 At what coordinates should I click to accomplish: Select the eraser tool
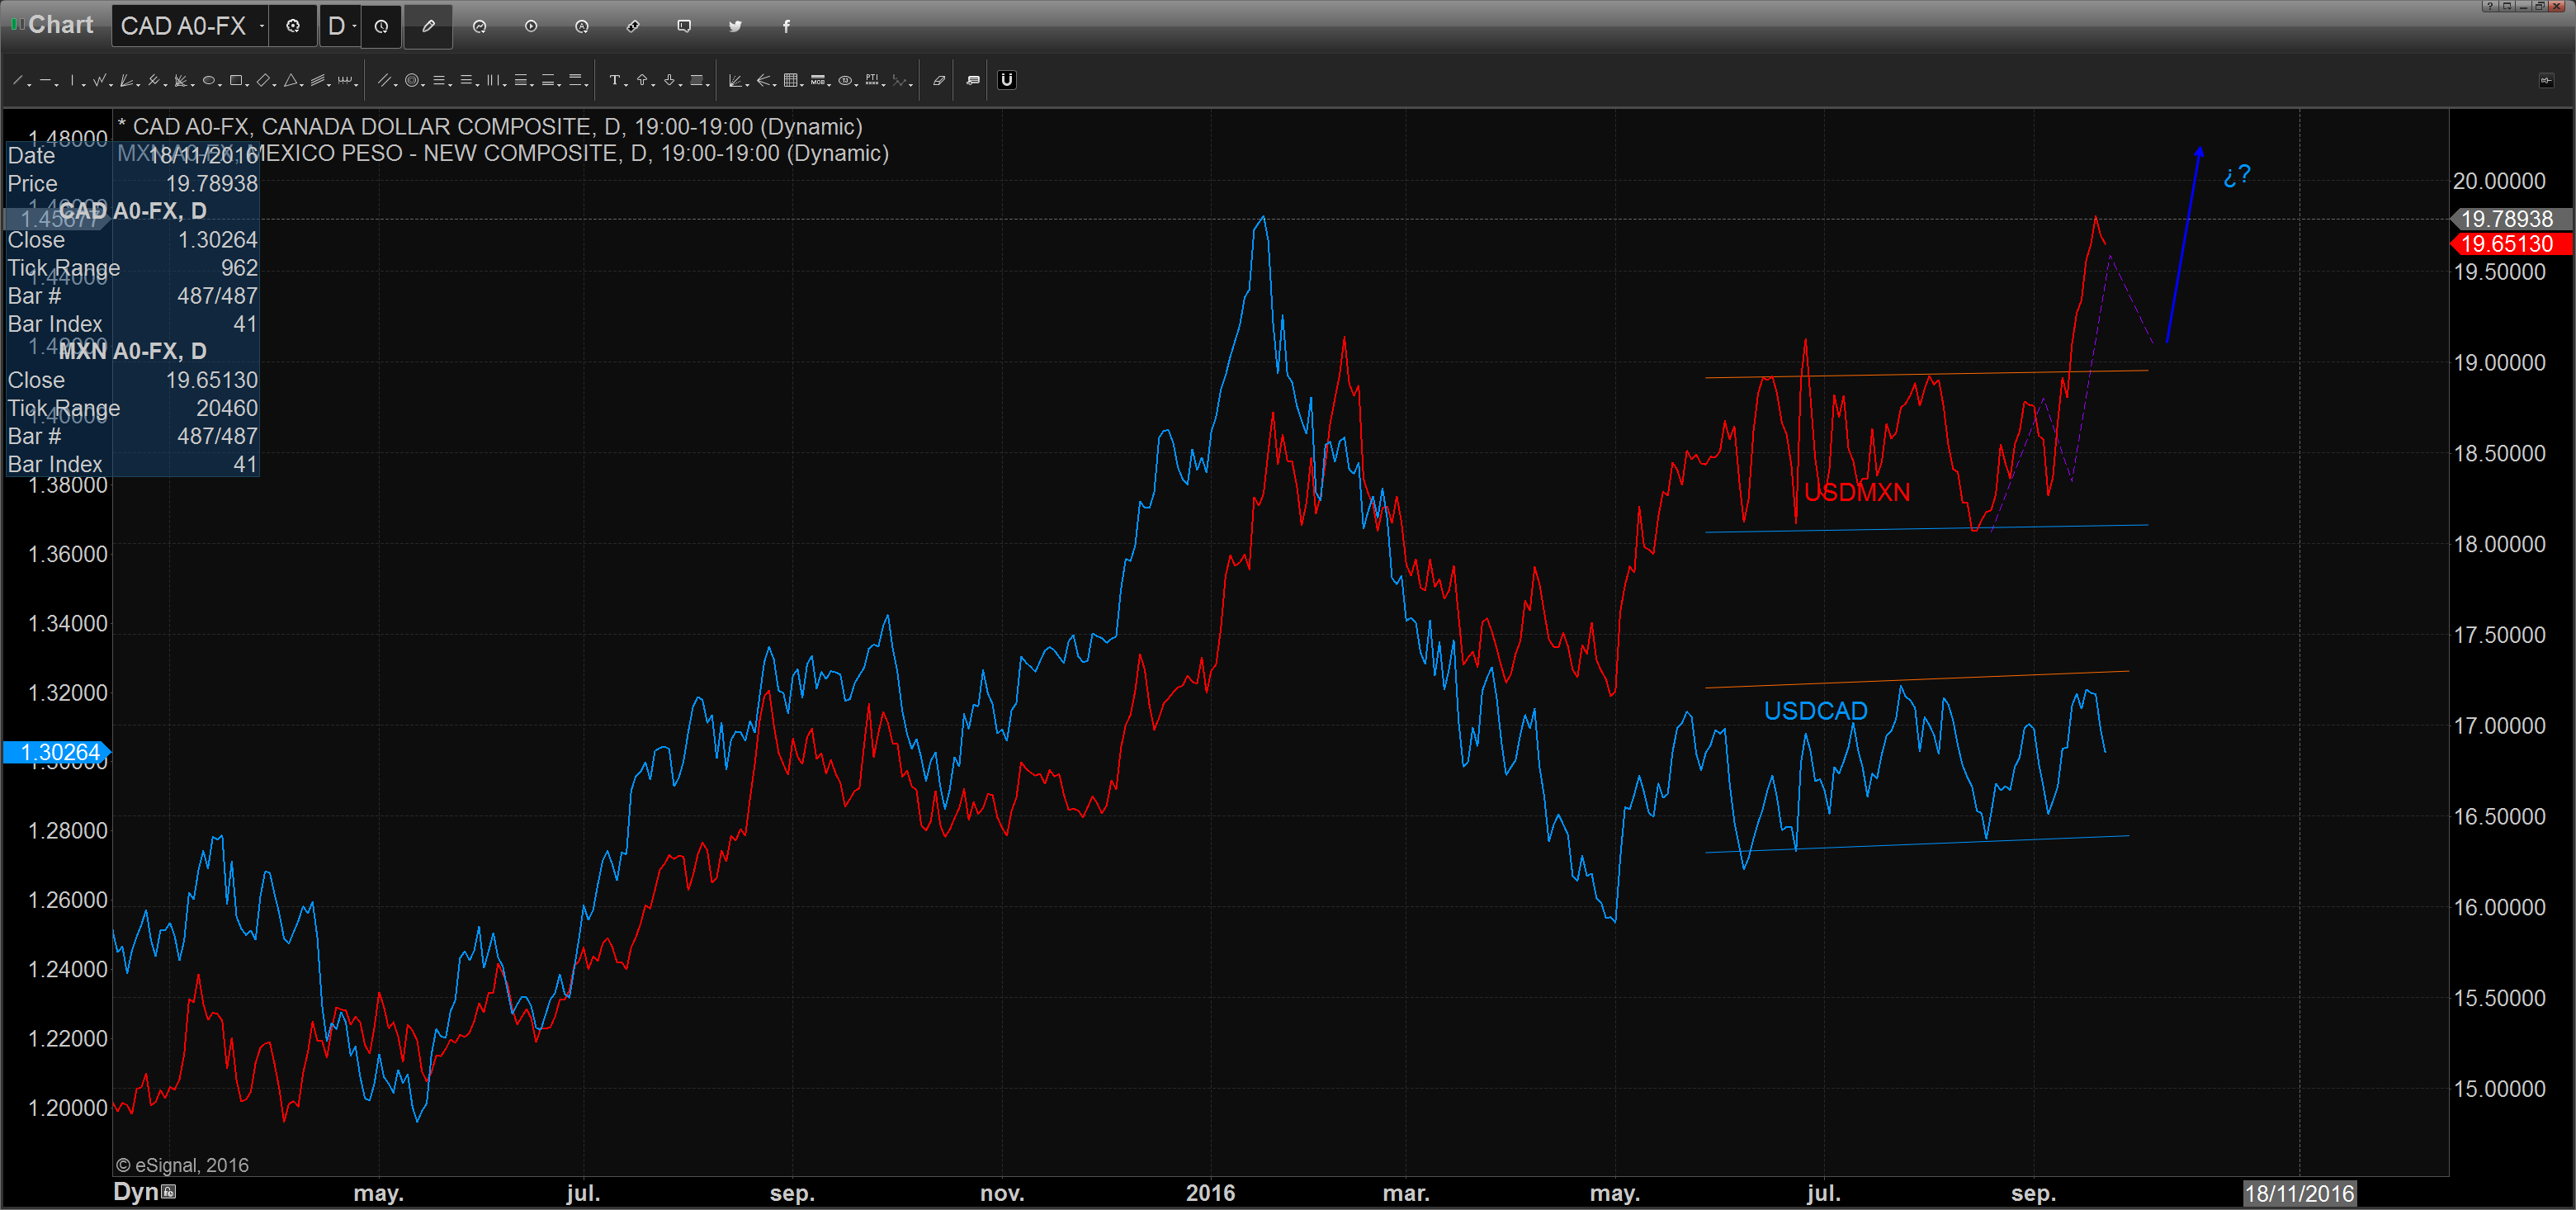(939, 80)
